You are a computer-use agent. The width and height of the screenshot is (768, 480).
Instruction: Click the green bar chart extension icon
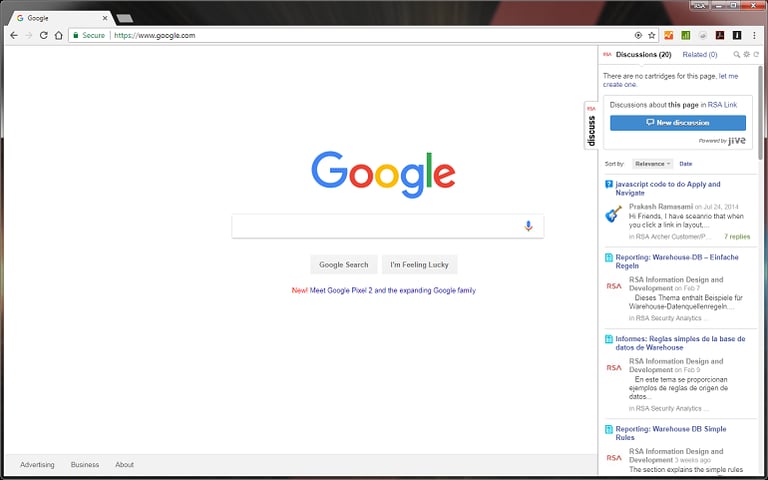coord(686,35)
